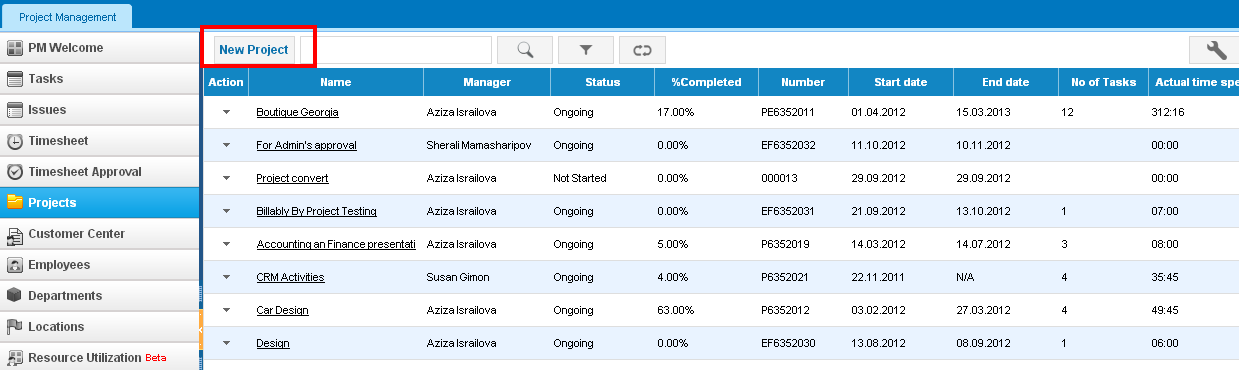Click the Departments cube icon
The height and width of the screenshot is (370, 1239).
point(15,296)
